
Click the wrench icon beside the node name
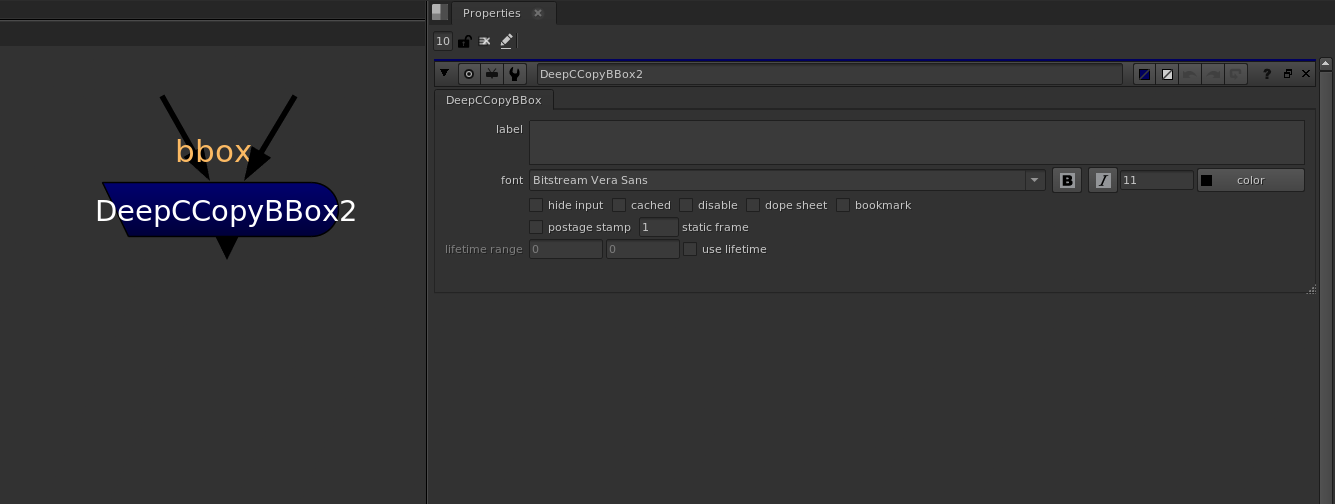(x=514, y=74)
